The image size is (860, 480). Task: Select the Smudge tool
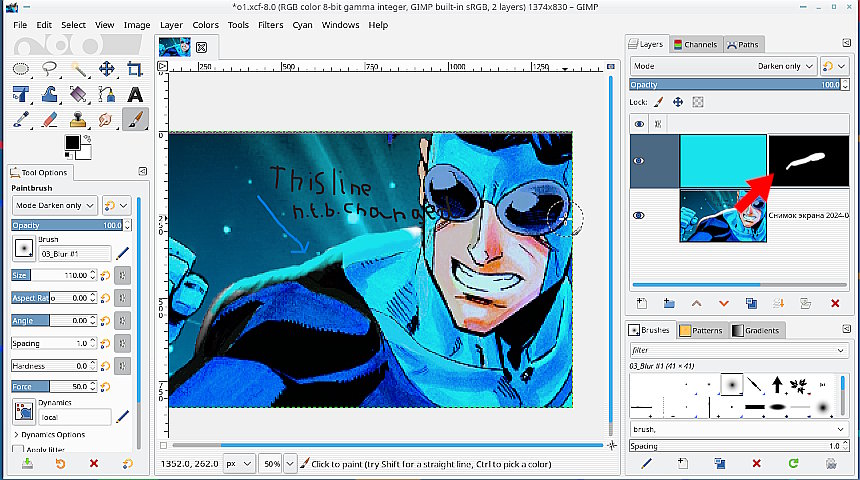pos(106,120)
